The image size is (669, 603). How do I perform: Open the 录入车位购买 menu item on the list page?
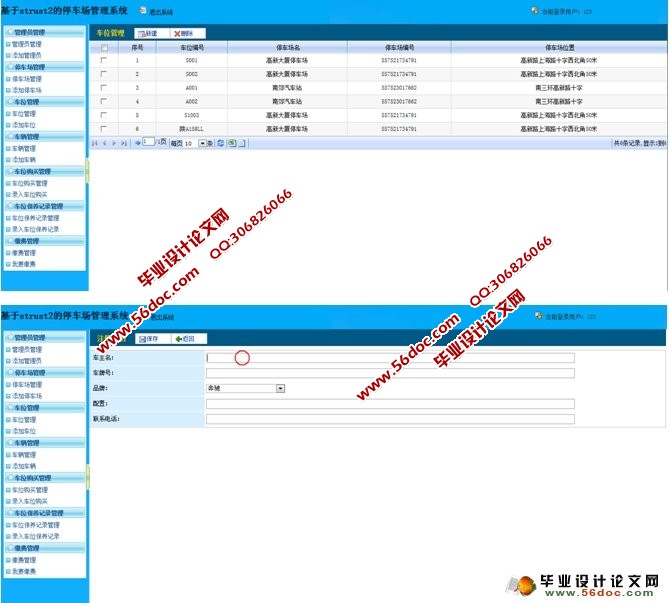point(29,195)
